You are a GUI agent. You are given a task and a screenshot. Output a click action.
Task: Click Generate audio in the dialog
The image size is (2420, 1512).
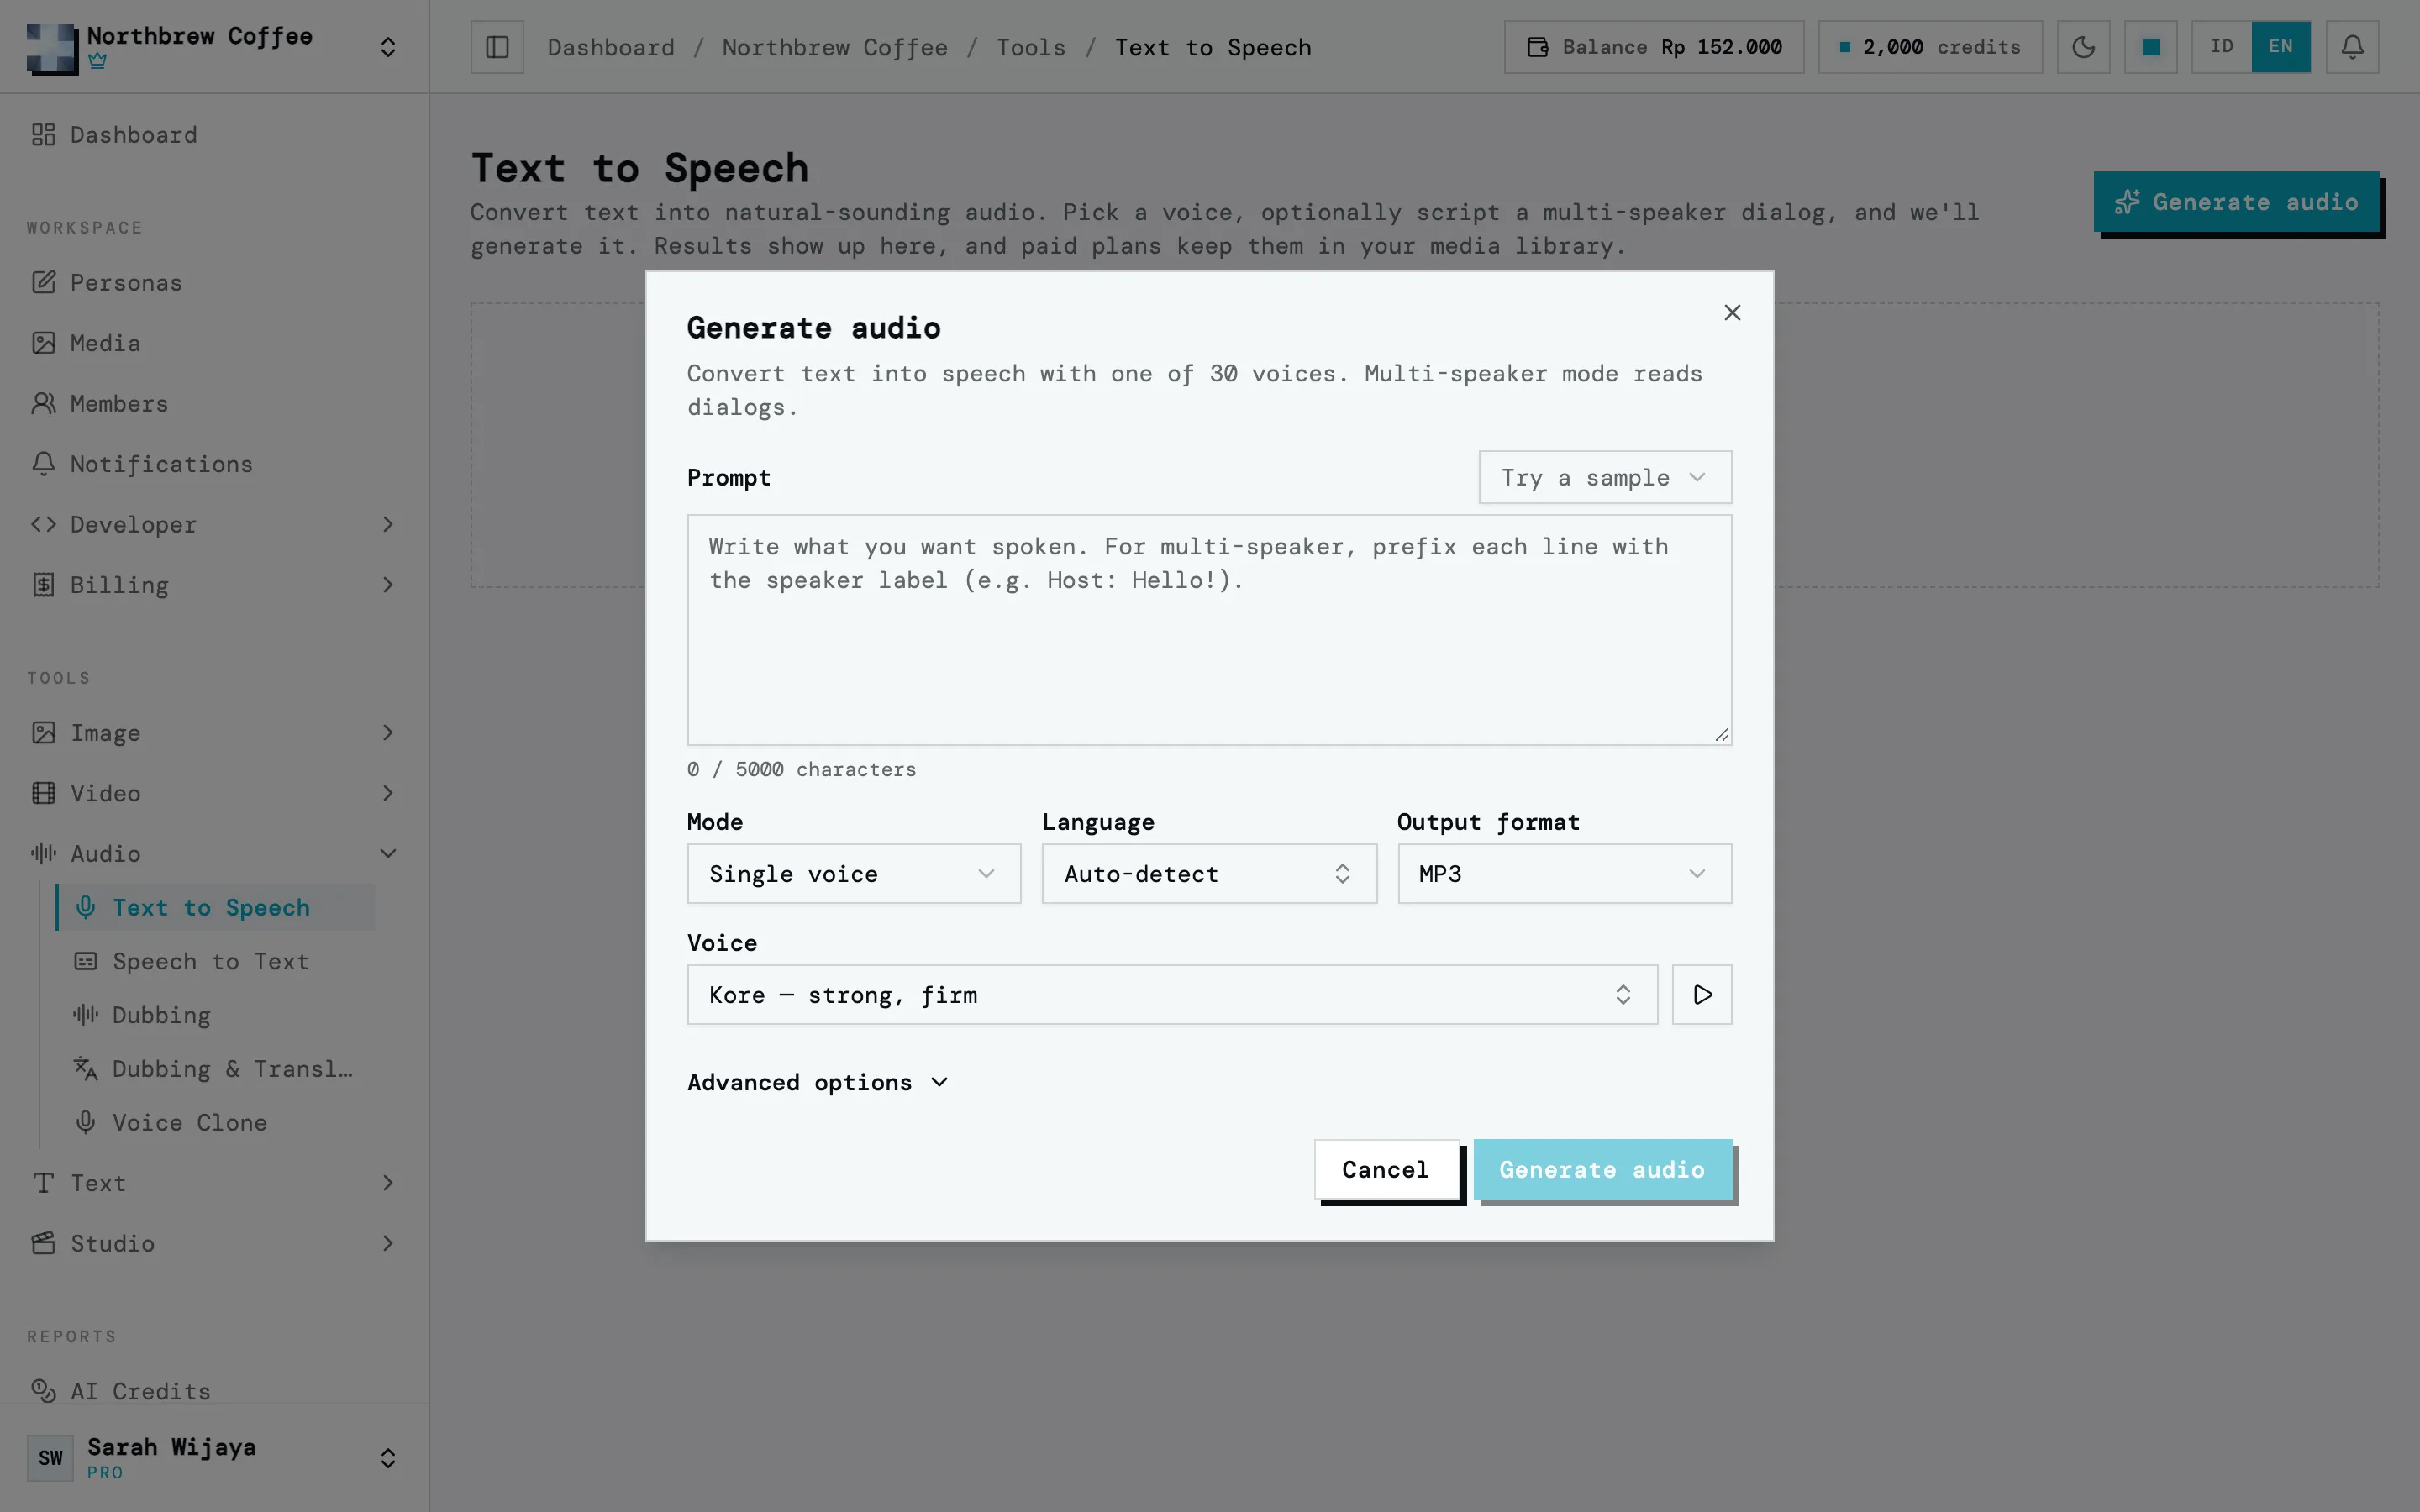[1602, 1169]
